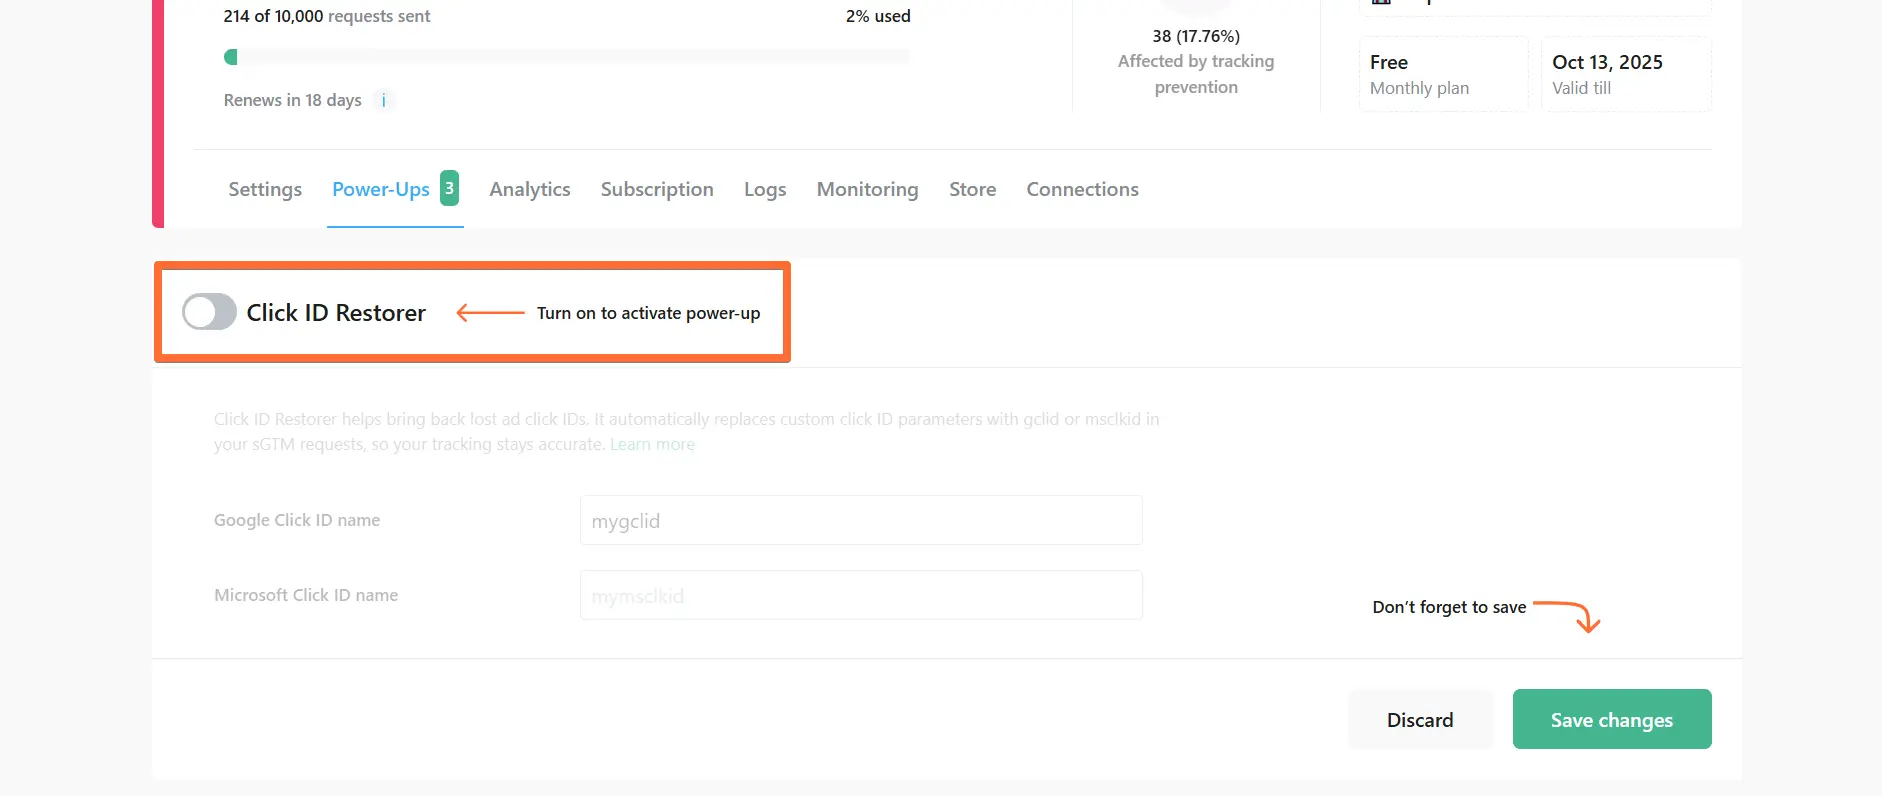
Task: Open the Settings tab
Action: (x=265, y=189)
